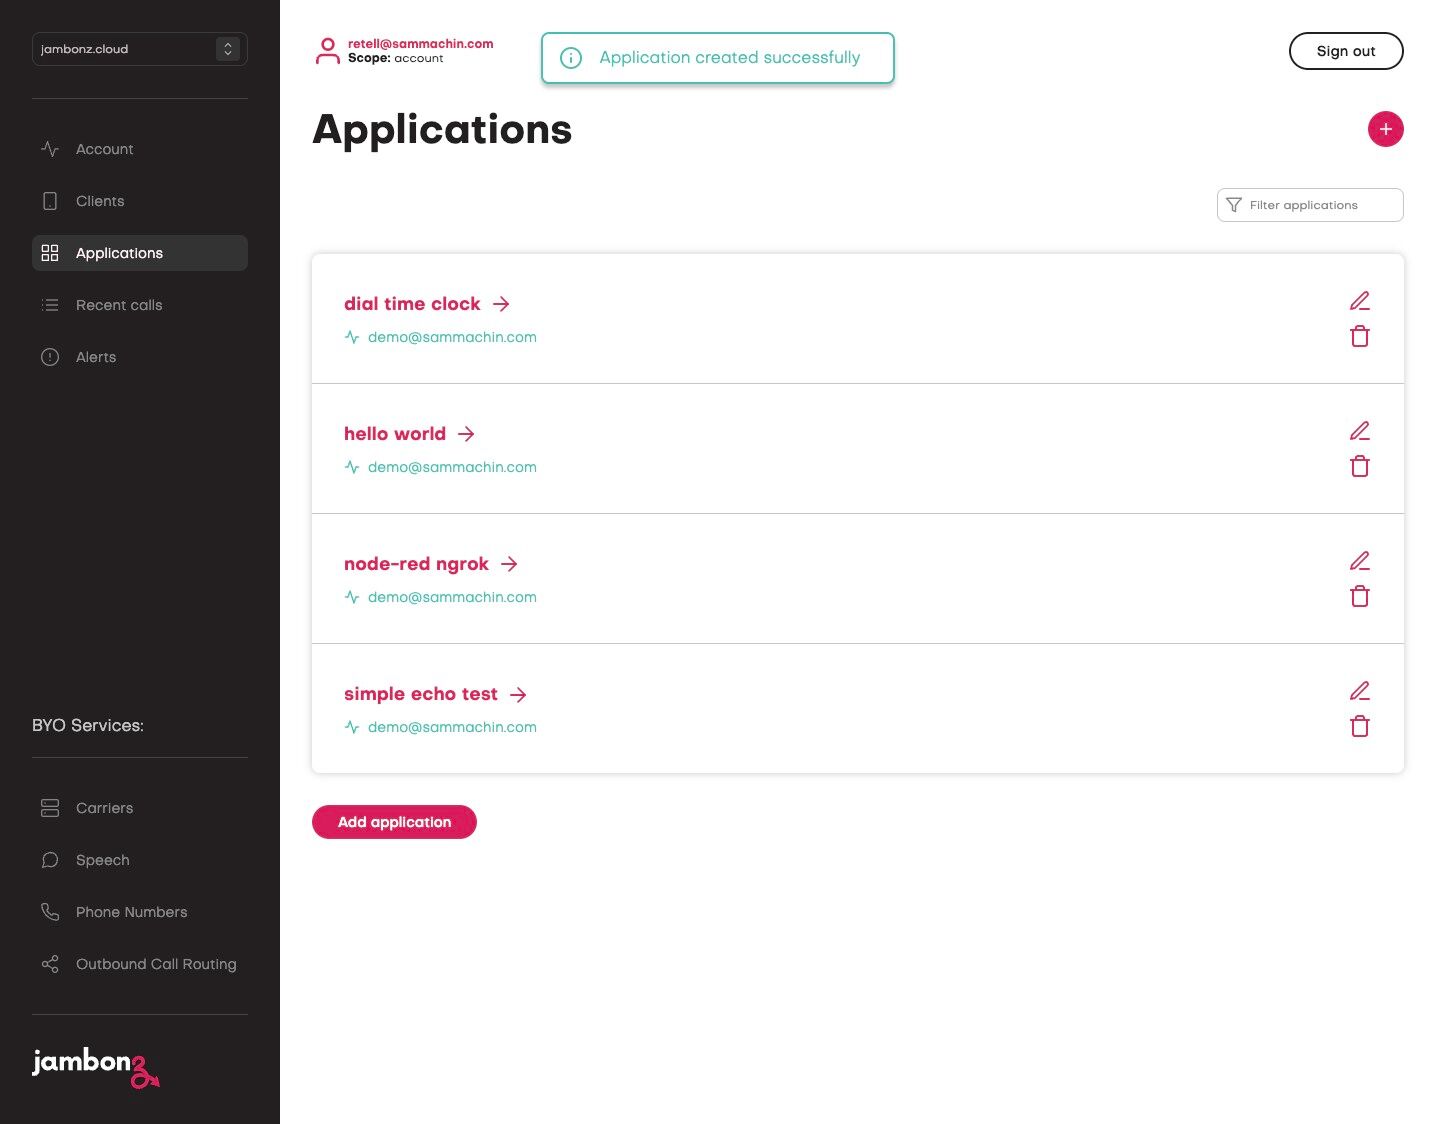
Task: Click the Sign out button
Action: tap(1345, 51)
